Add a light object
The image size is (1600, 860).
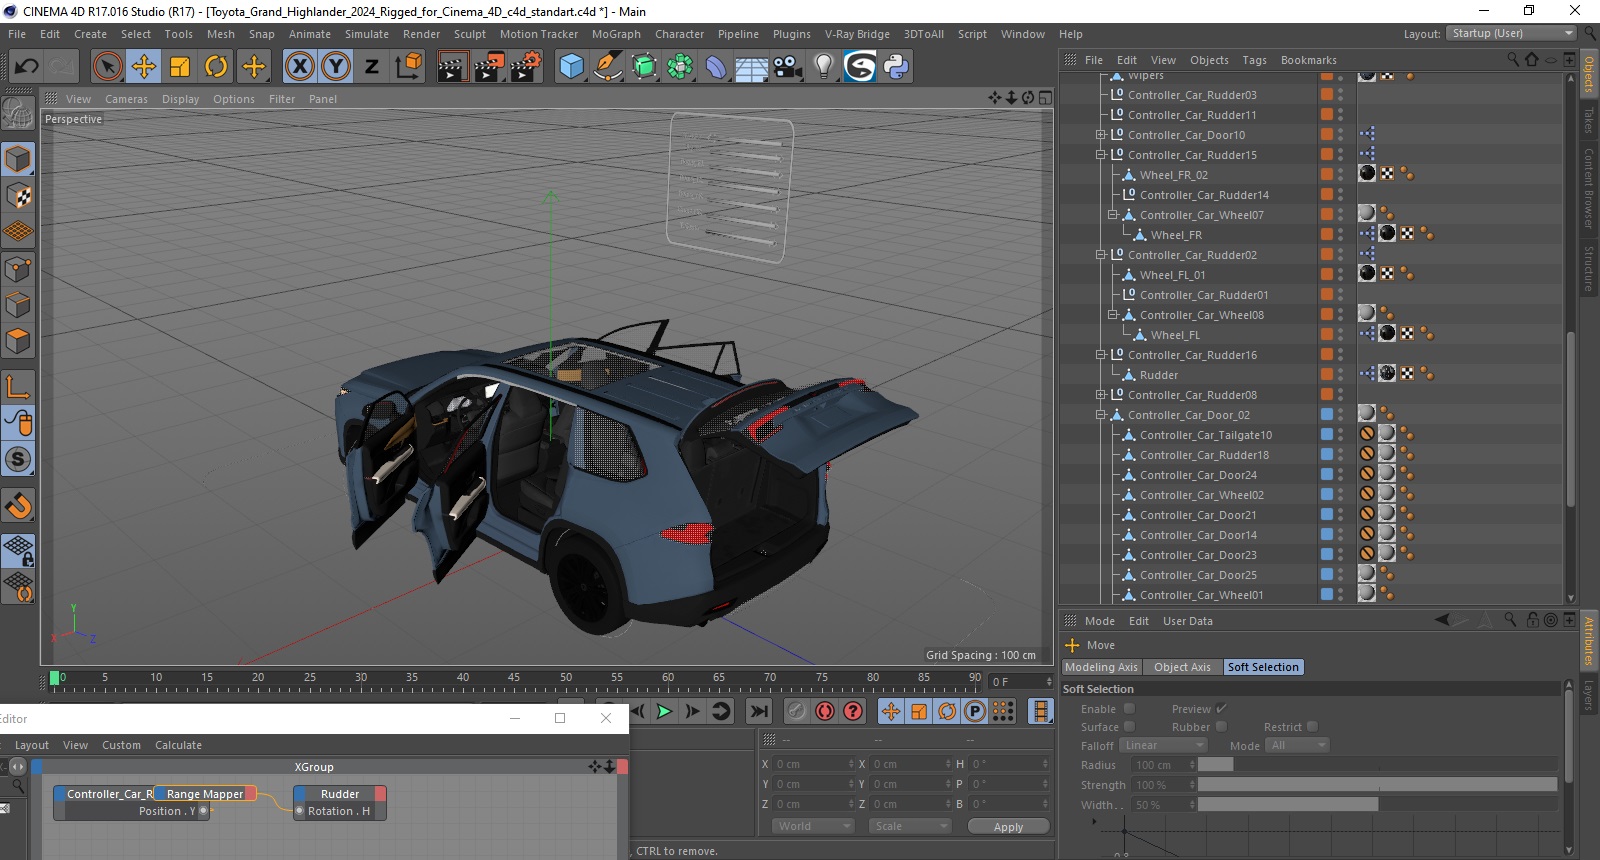tap(824, 67)
